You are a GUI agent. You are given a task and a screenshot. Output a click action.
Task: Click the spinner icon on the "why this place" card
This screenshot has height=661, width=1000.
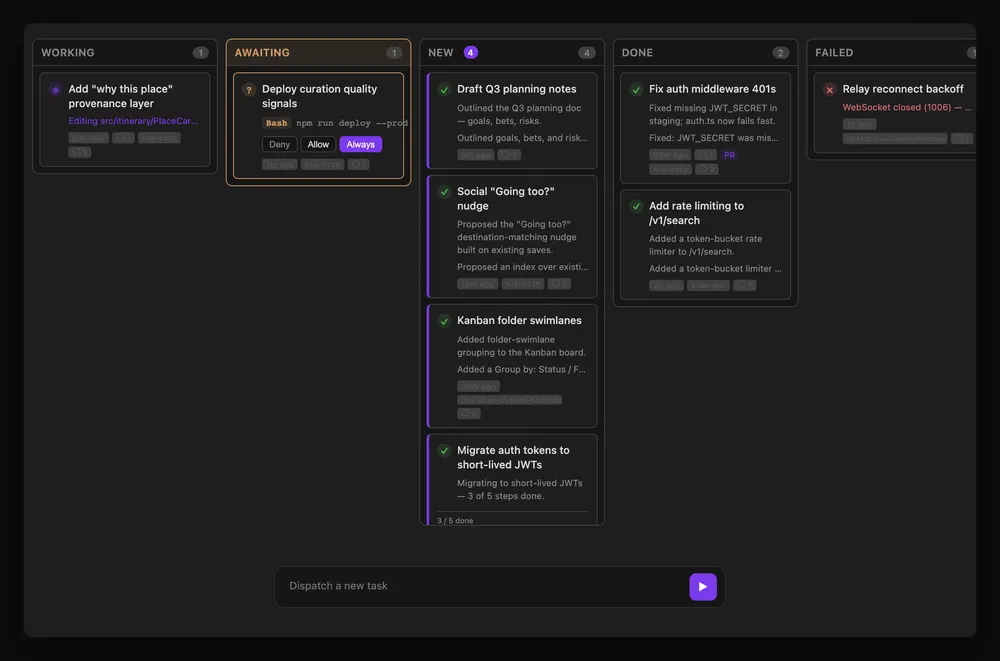[55, 90]
